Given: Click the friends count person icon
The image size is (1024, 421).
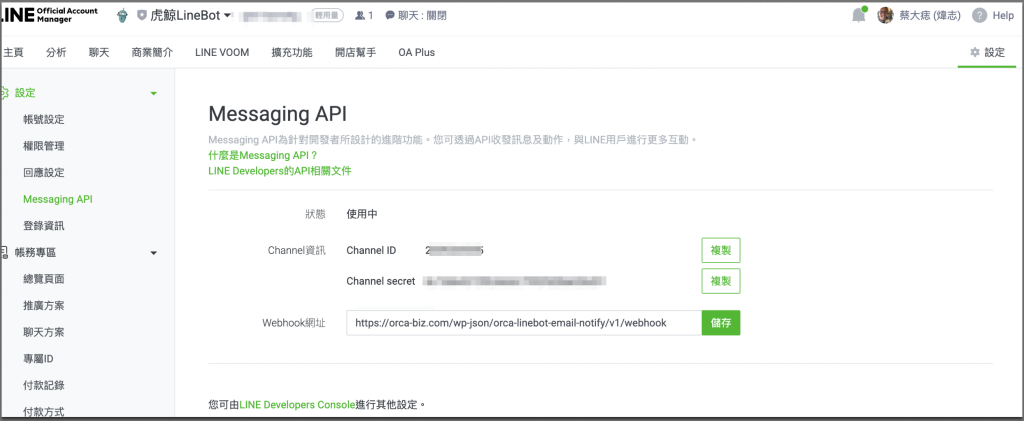Looking at the screenshot, I should [360, 16].
